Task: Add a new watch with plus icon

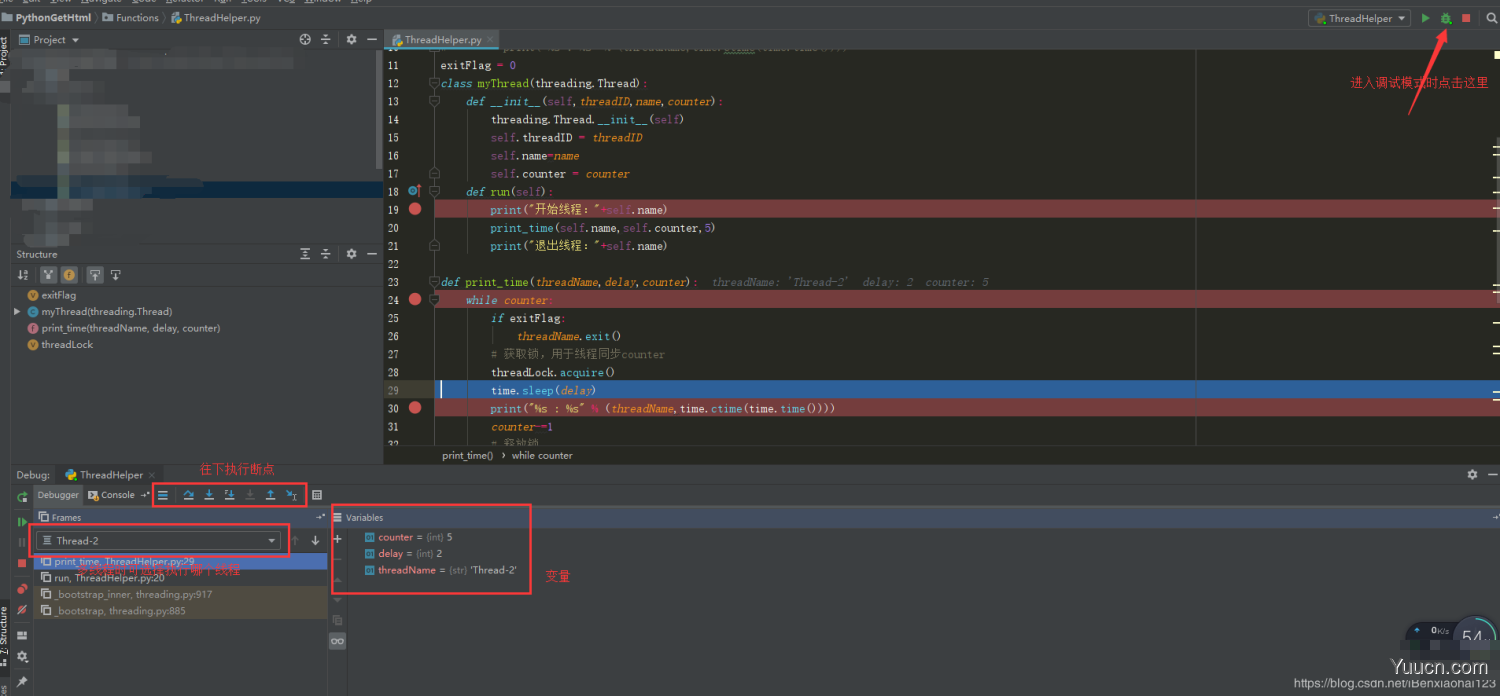Action: 337,539
